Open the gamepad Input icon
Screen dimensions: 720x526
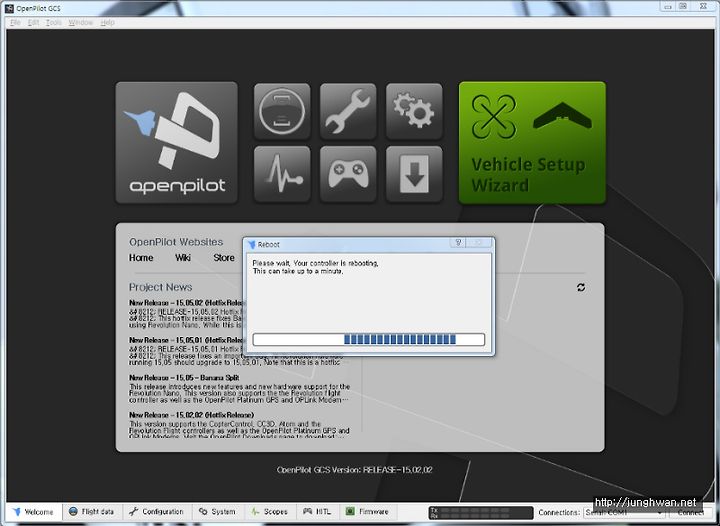(348, 174)
